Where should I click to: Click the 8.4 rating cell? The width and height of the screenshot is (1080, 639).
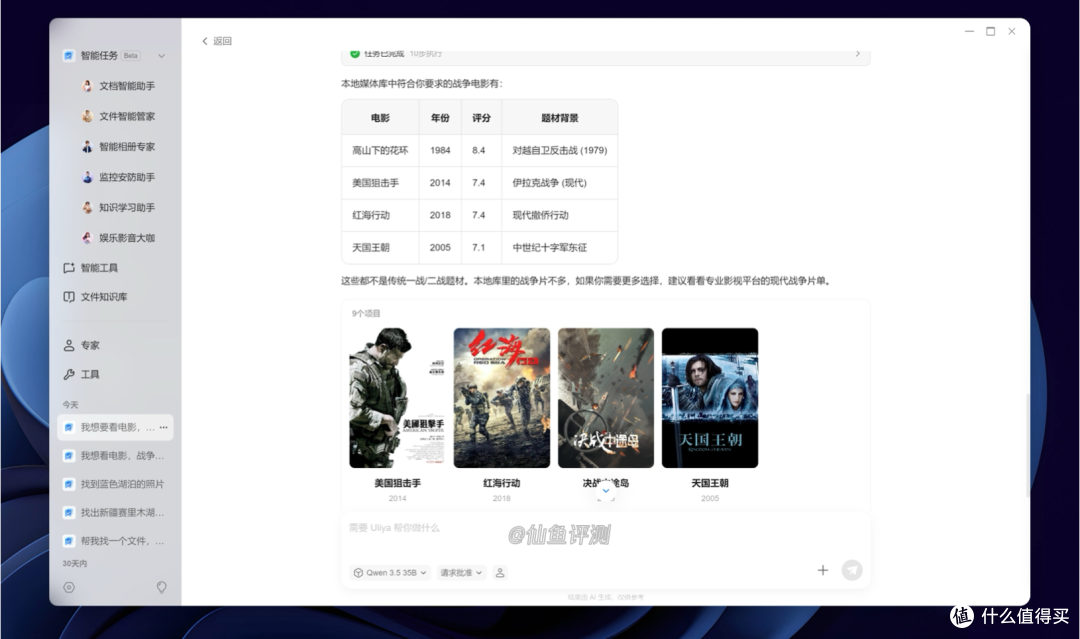click(481, 150)
